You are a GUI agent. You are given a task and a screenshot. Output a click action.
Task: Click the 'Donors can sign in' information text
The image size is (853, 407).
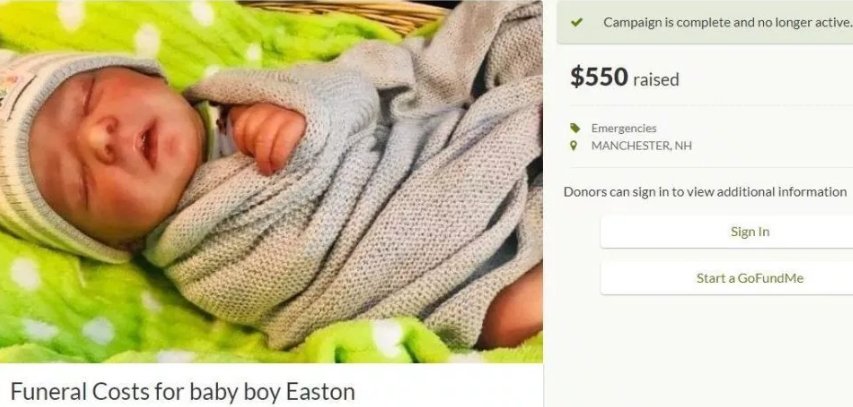[705, 192]
